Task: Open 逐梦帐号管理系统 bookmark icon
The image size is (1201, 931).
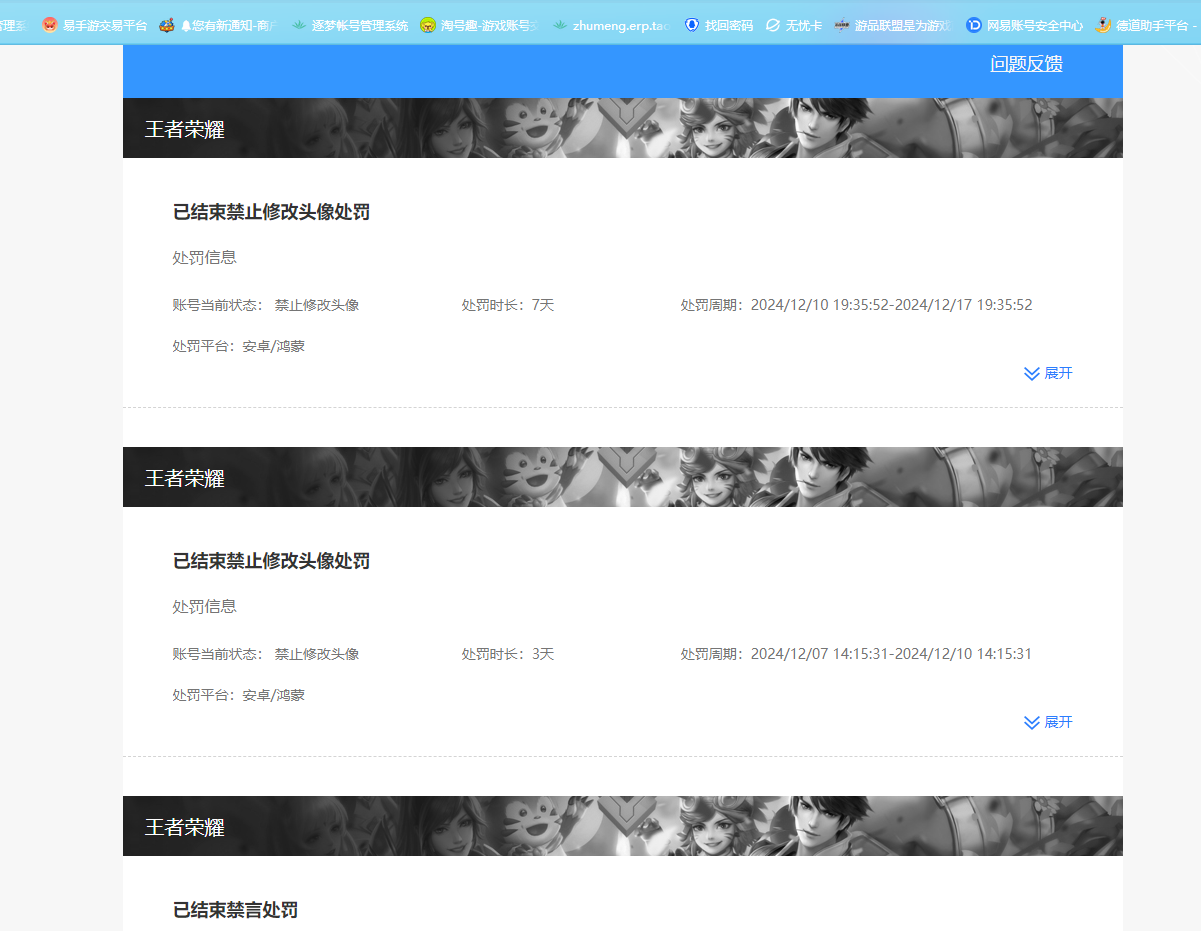Action: point(299,26)
